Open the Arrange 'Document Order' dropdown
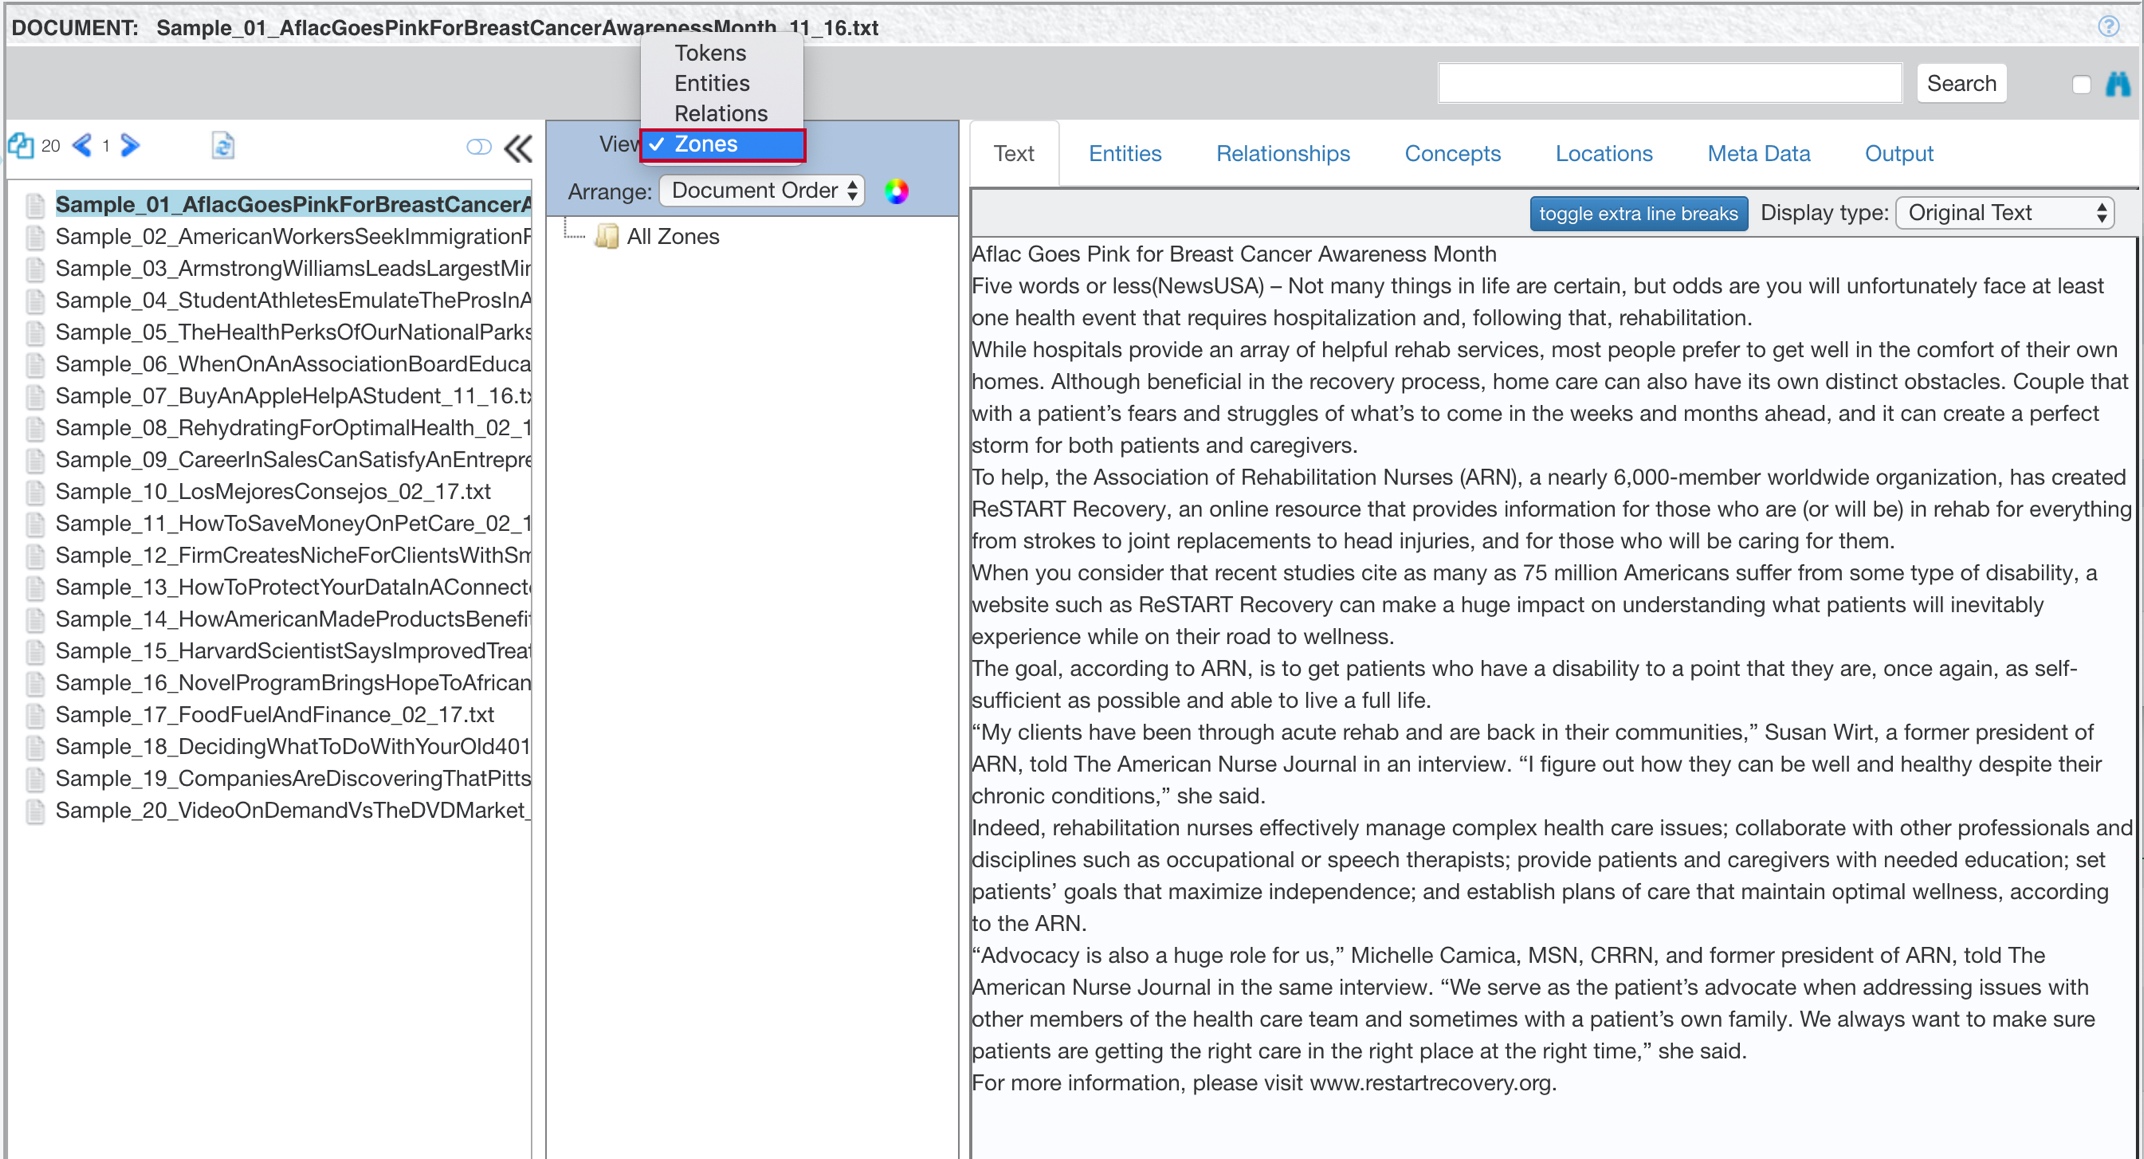Image resolution: width=2144 pixels, height=1159 pixels. [763, 191]
